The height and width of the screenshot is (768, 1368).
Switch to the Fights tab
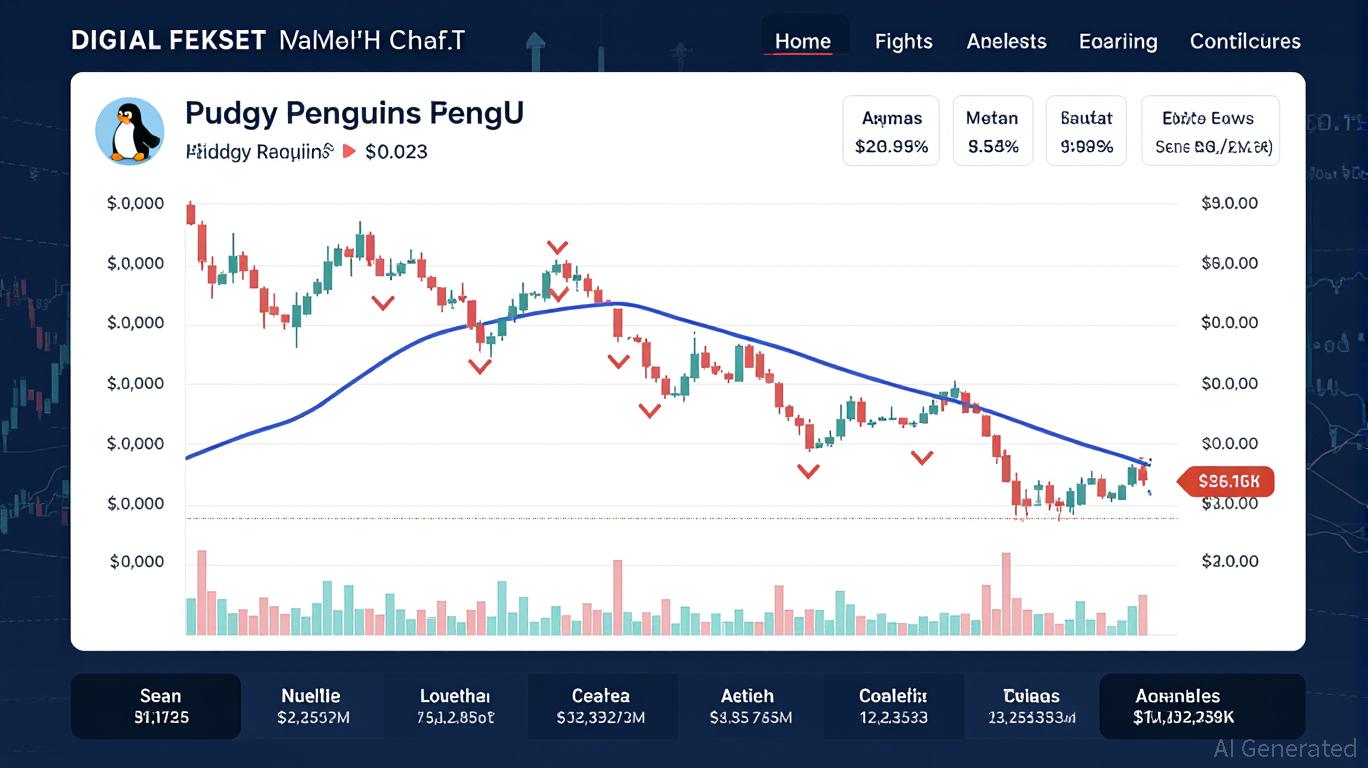click(x=903, y=41)
